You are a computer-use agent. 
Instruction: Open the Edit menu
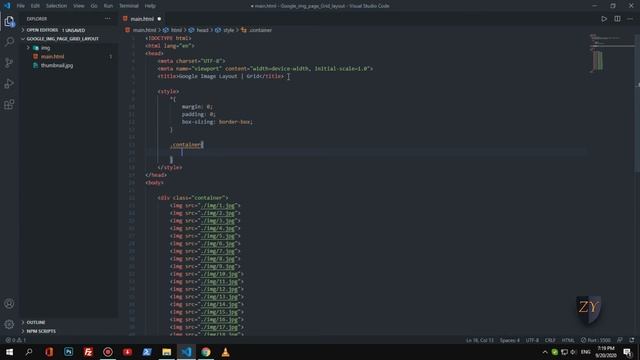35,6
